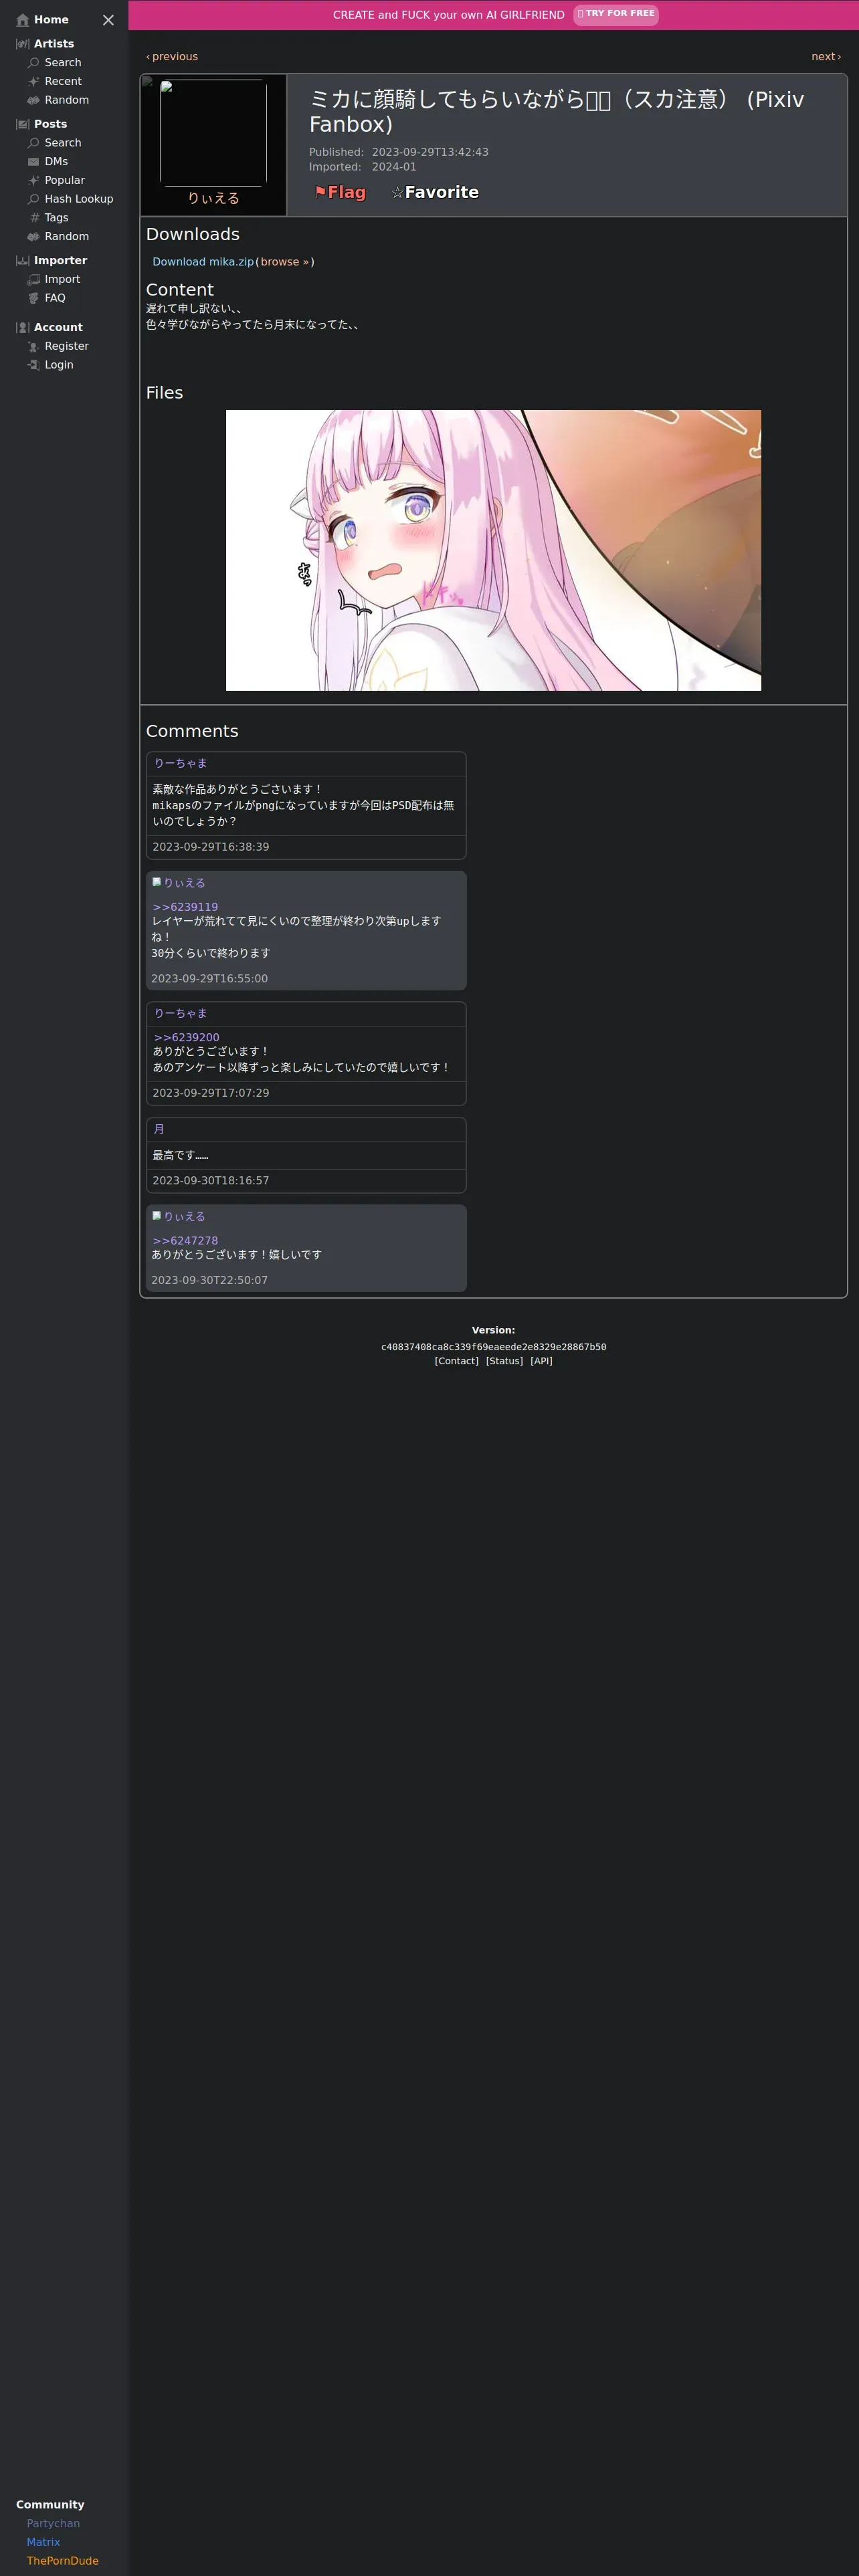The image size is (859, 2576).
Task: Click the Posts section icon
Action: (23, 124)
